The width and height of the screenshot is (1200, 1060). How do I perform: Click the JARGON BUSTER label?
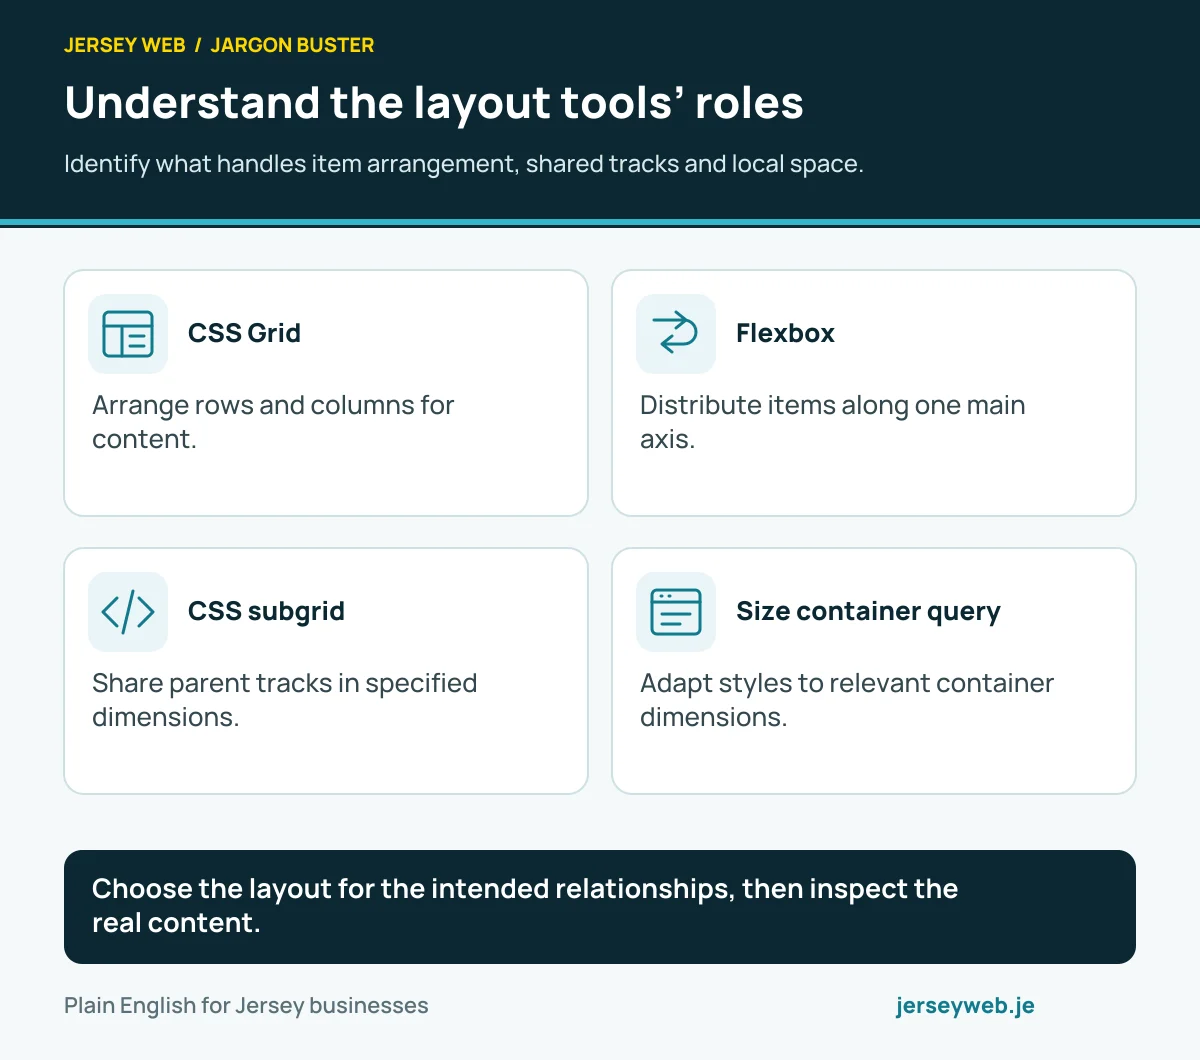(292, 45)
